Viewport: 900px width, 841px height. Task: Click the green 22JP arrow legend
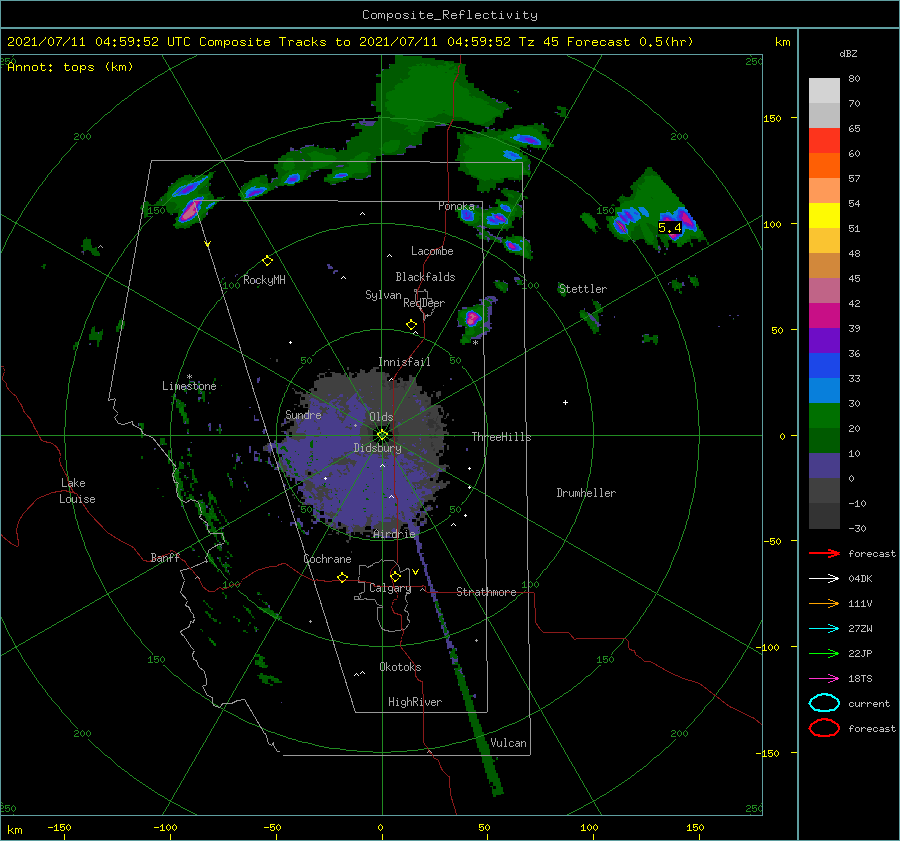(x=824, y=653)
